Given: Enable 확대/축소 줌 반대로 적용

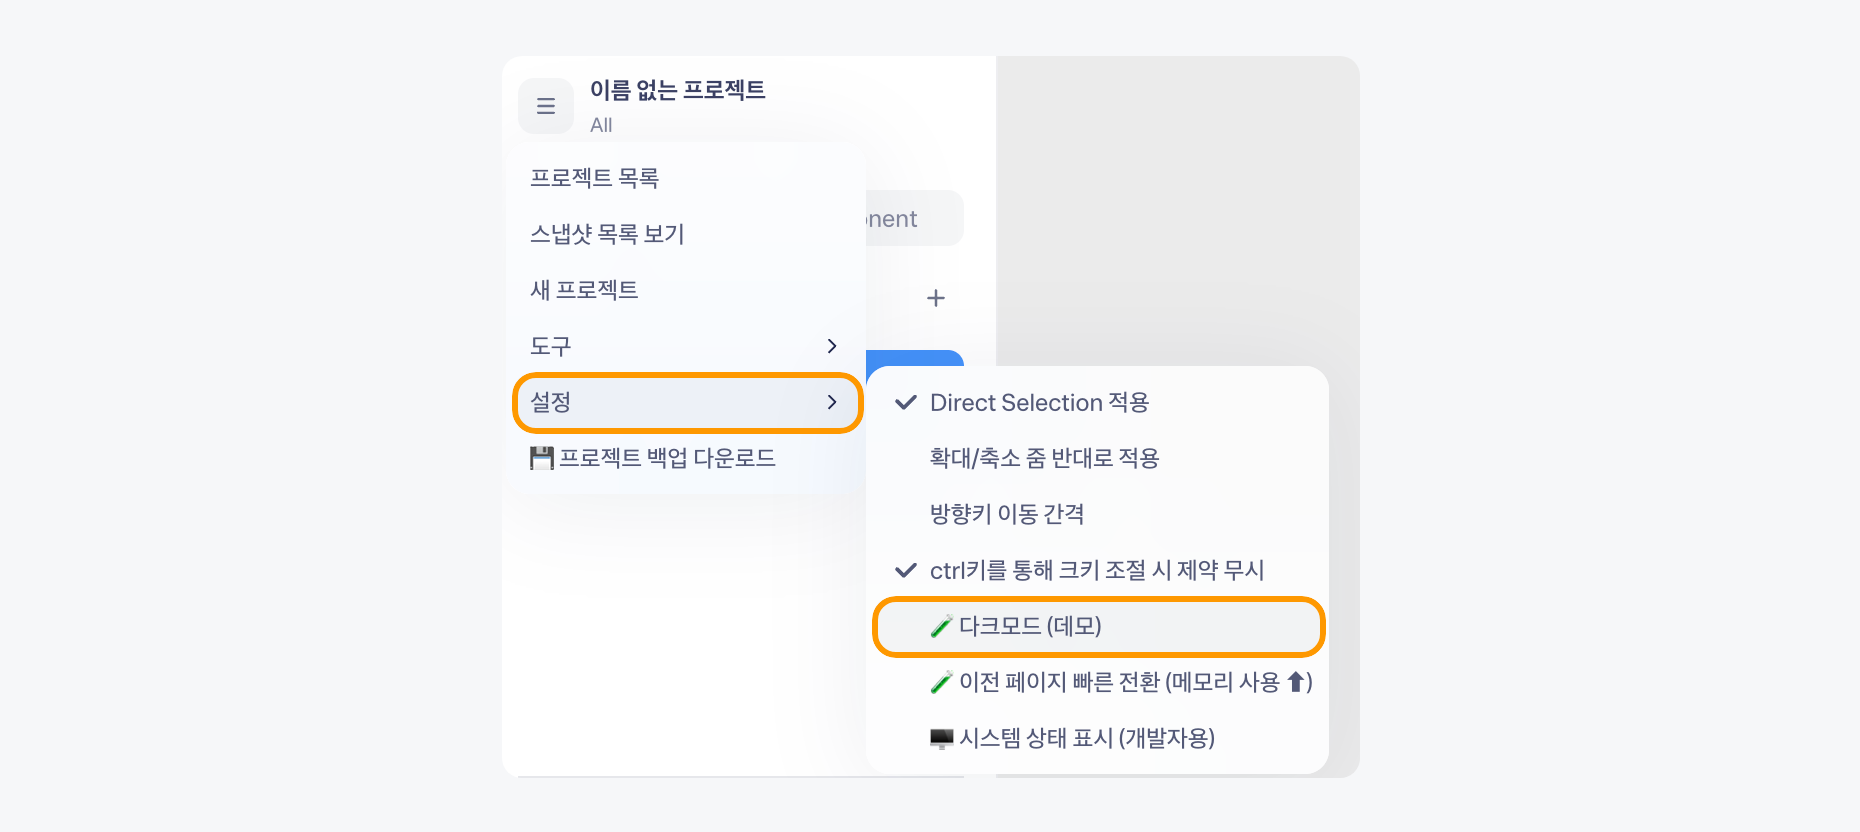Looking at the screenshot, I should click(1097, 459).
